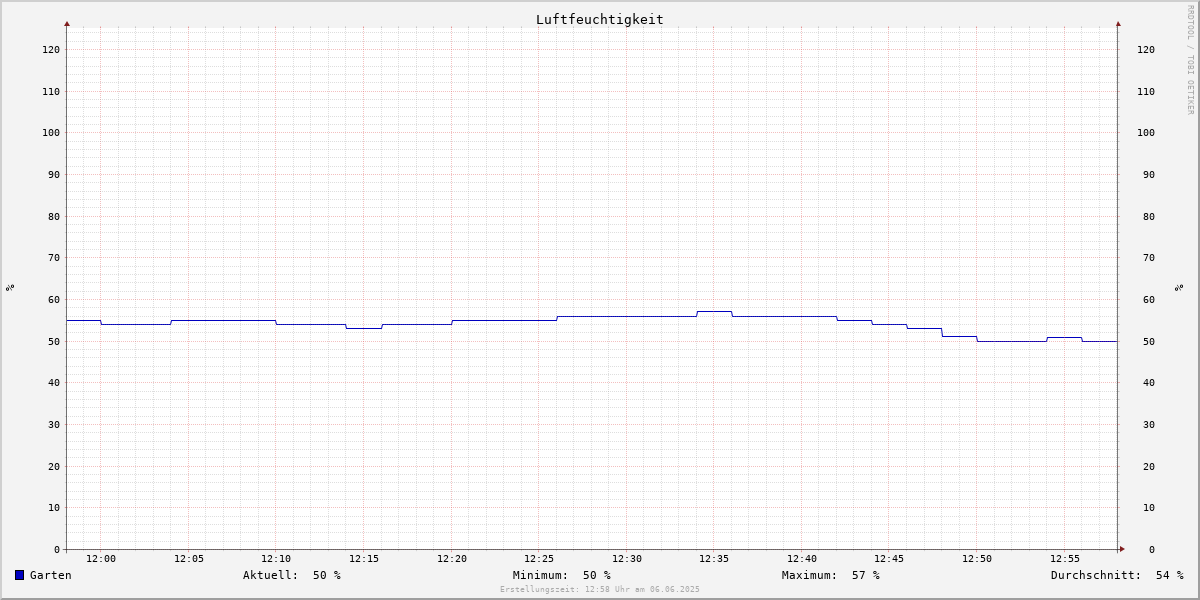This screenshot has height=600, width=1200.
Task: Click the 12:55 time axis label
Action: (x=1065, y=559)
